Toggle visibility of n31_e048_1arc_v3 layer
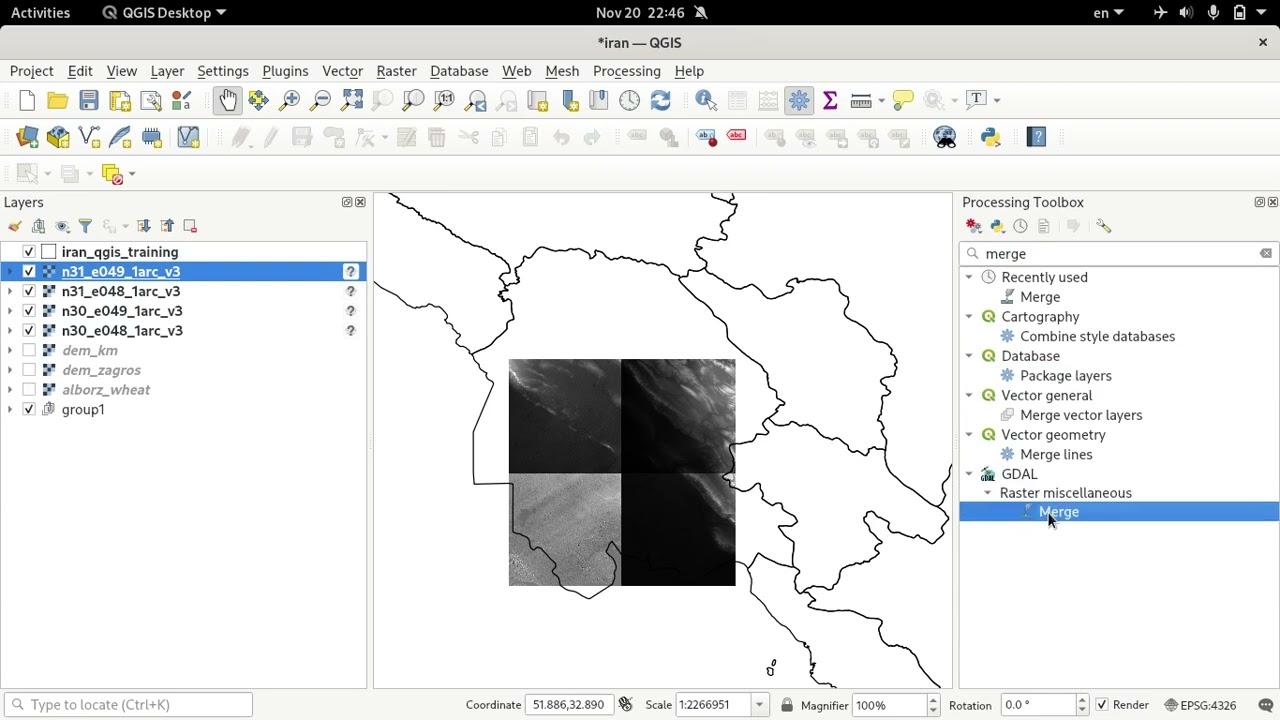The width and height of the screenshot is (1280, 720). click(29, 291)
